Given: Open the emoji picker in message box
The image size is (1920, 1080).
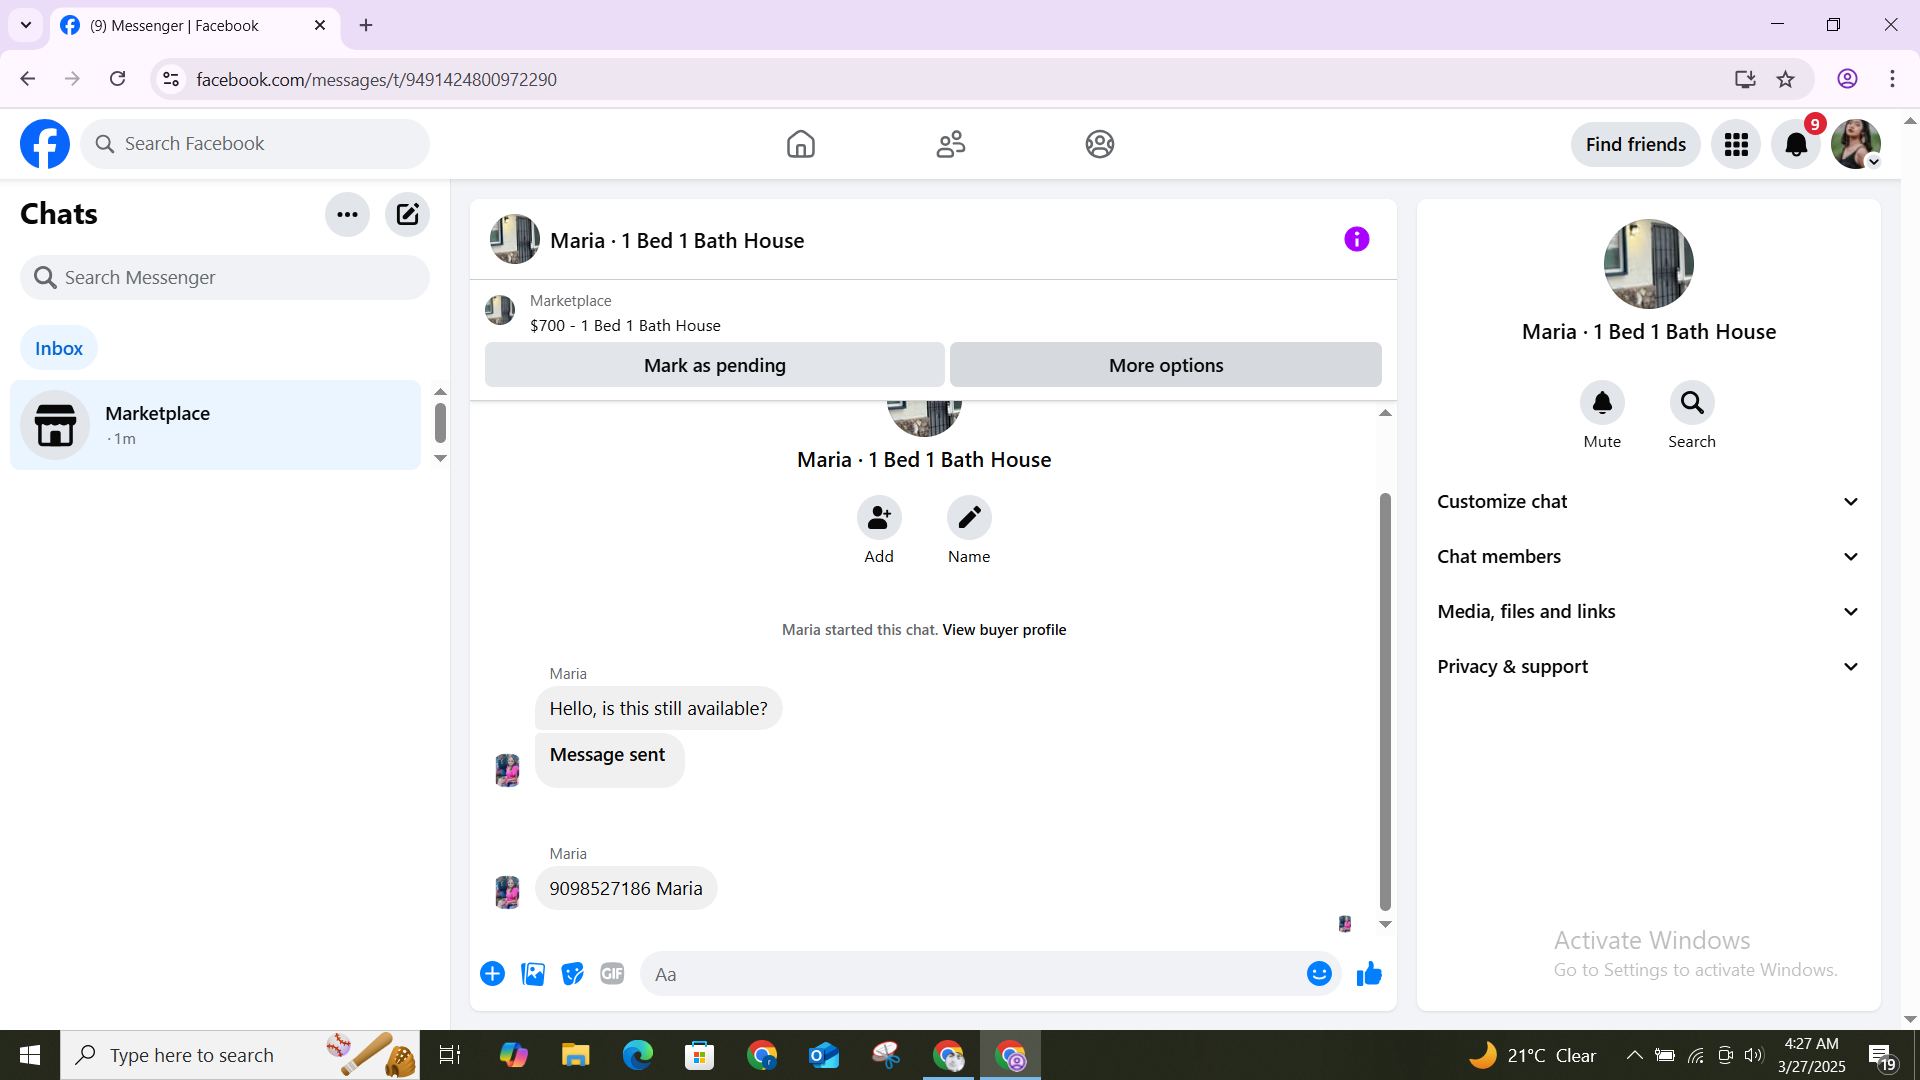Looking at the screenshot, I should 1319,974.
